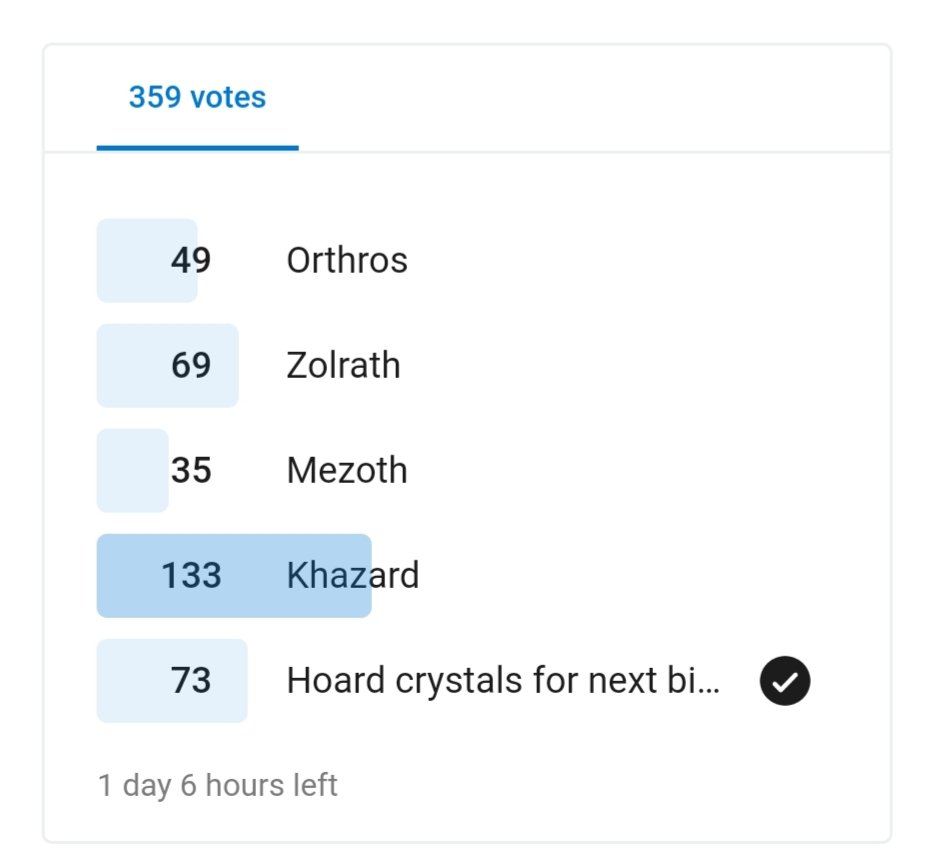Click the 133 votes highlighted bar

pyautogui.click(x=234, y=575)
